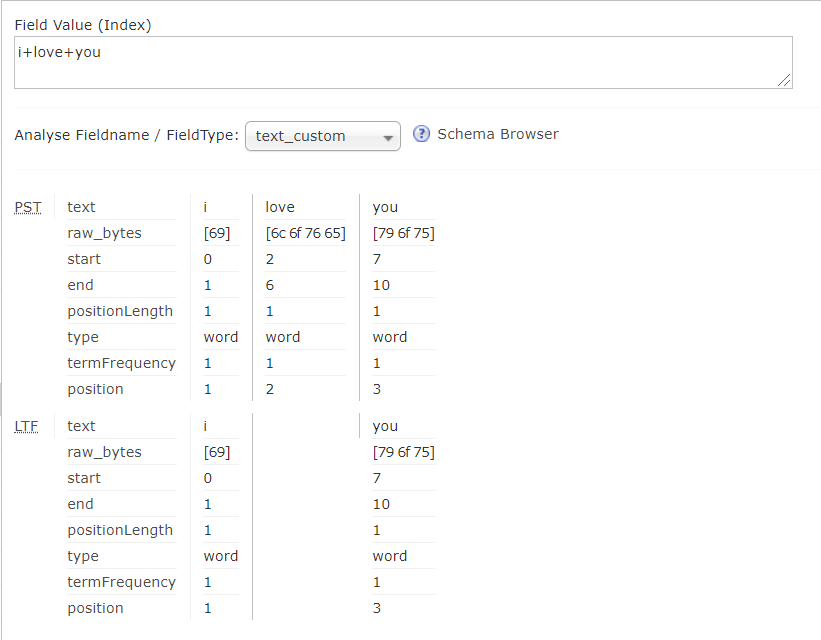Click the 'Field Value (Index)' label

(83, 24)
